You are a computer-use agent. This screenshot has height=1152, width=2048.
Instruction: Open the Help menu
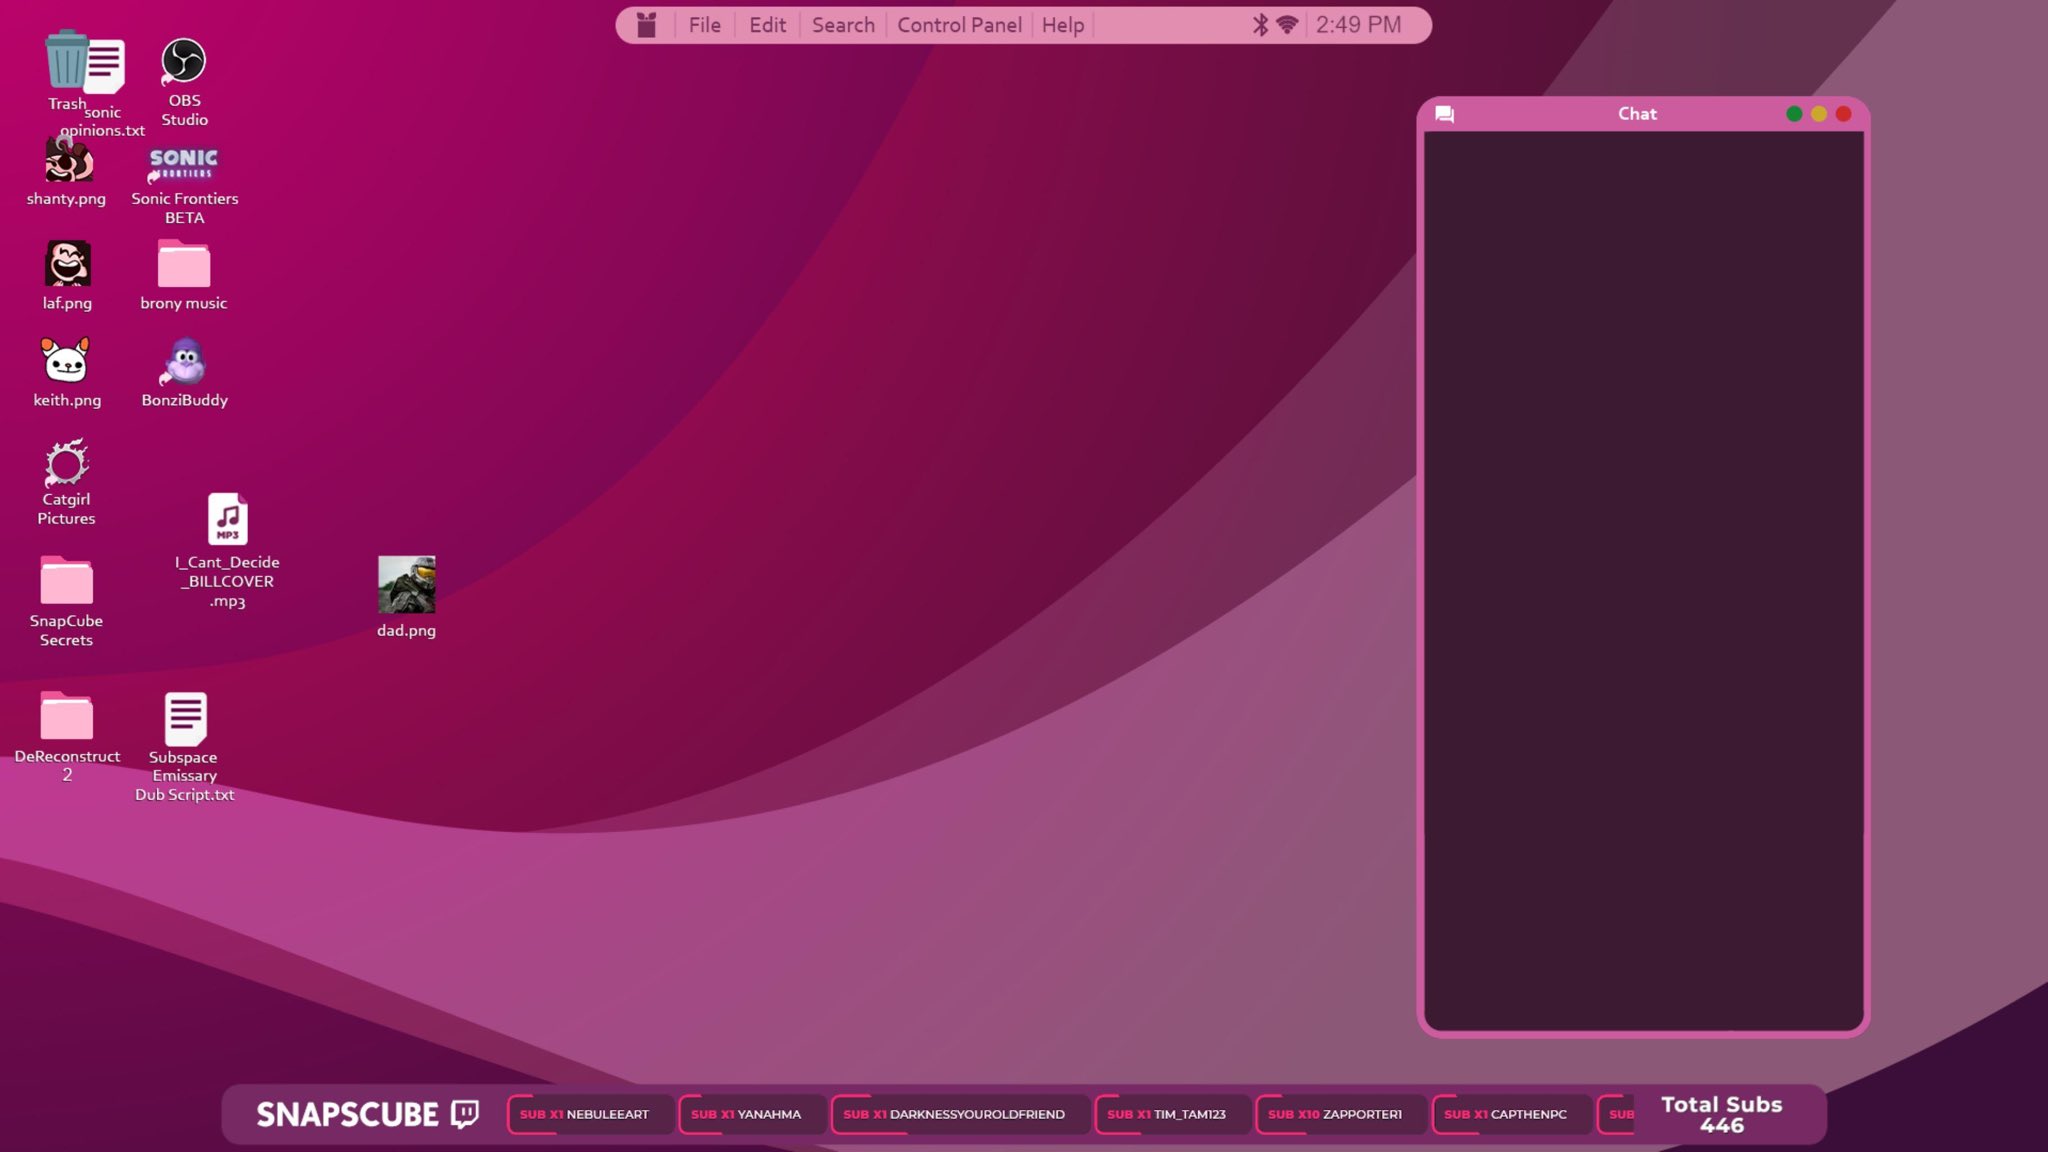[x=1062, y=25]
